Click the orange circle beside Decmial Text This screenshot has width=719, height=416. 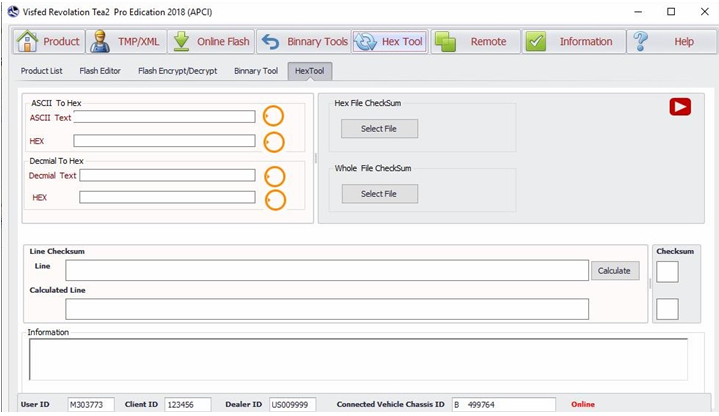click(274, 176)
